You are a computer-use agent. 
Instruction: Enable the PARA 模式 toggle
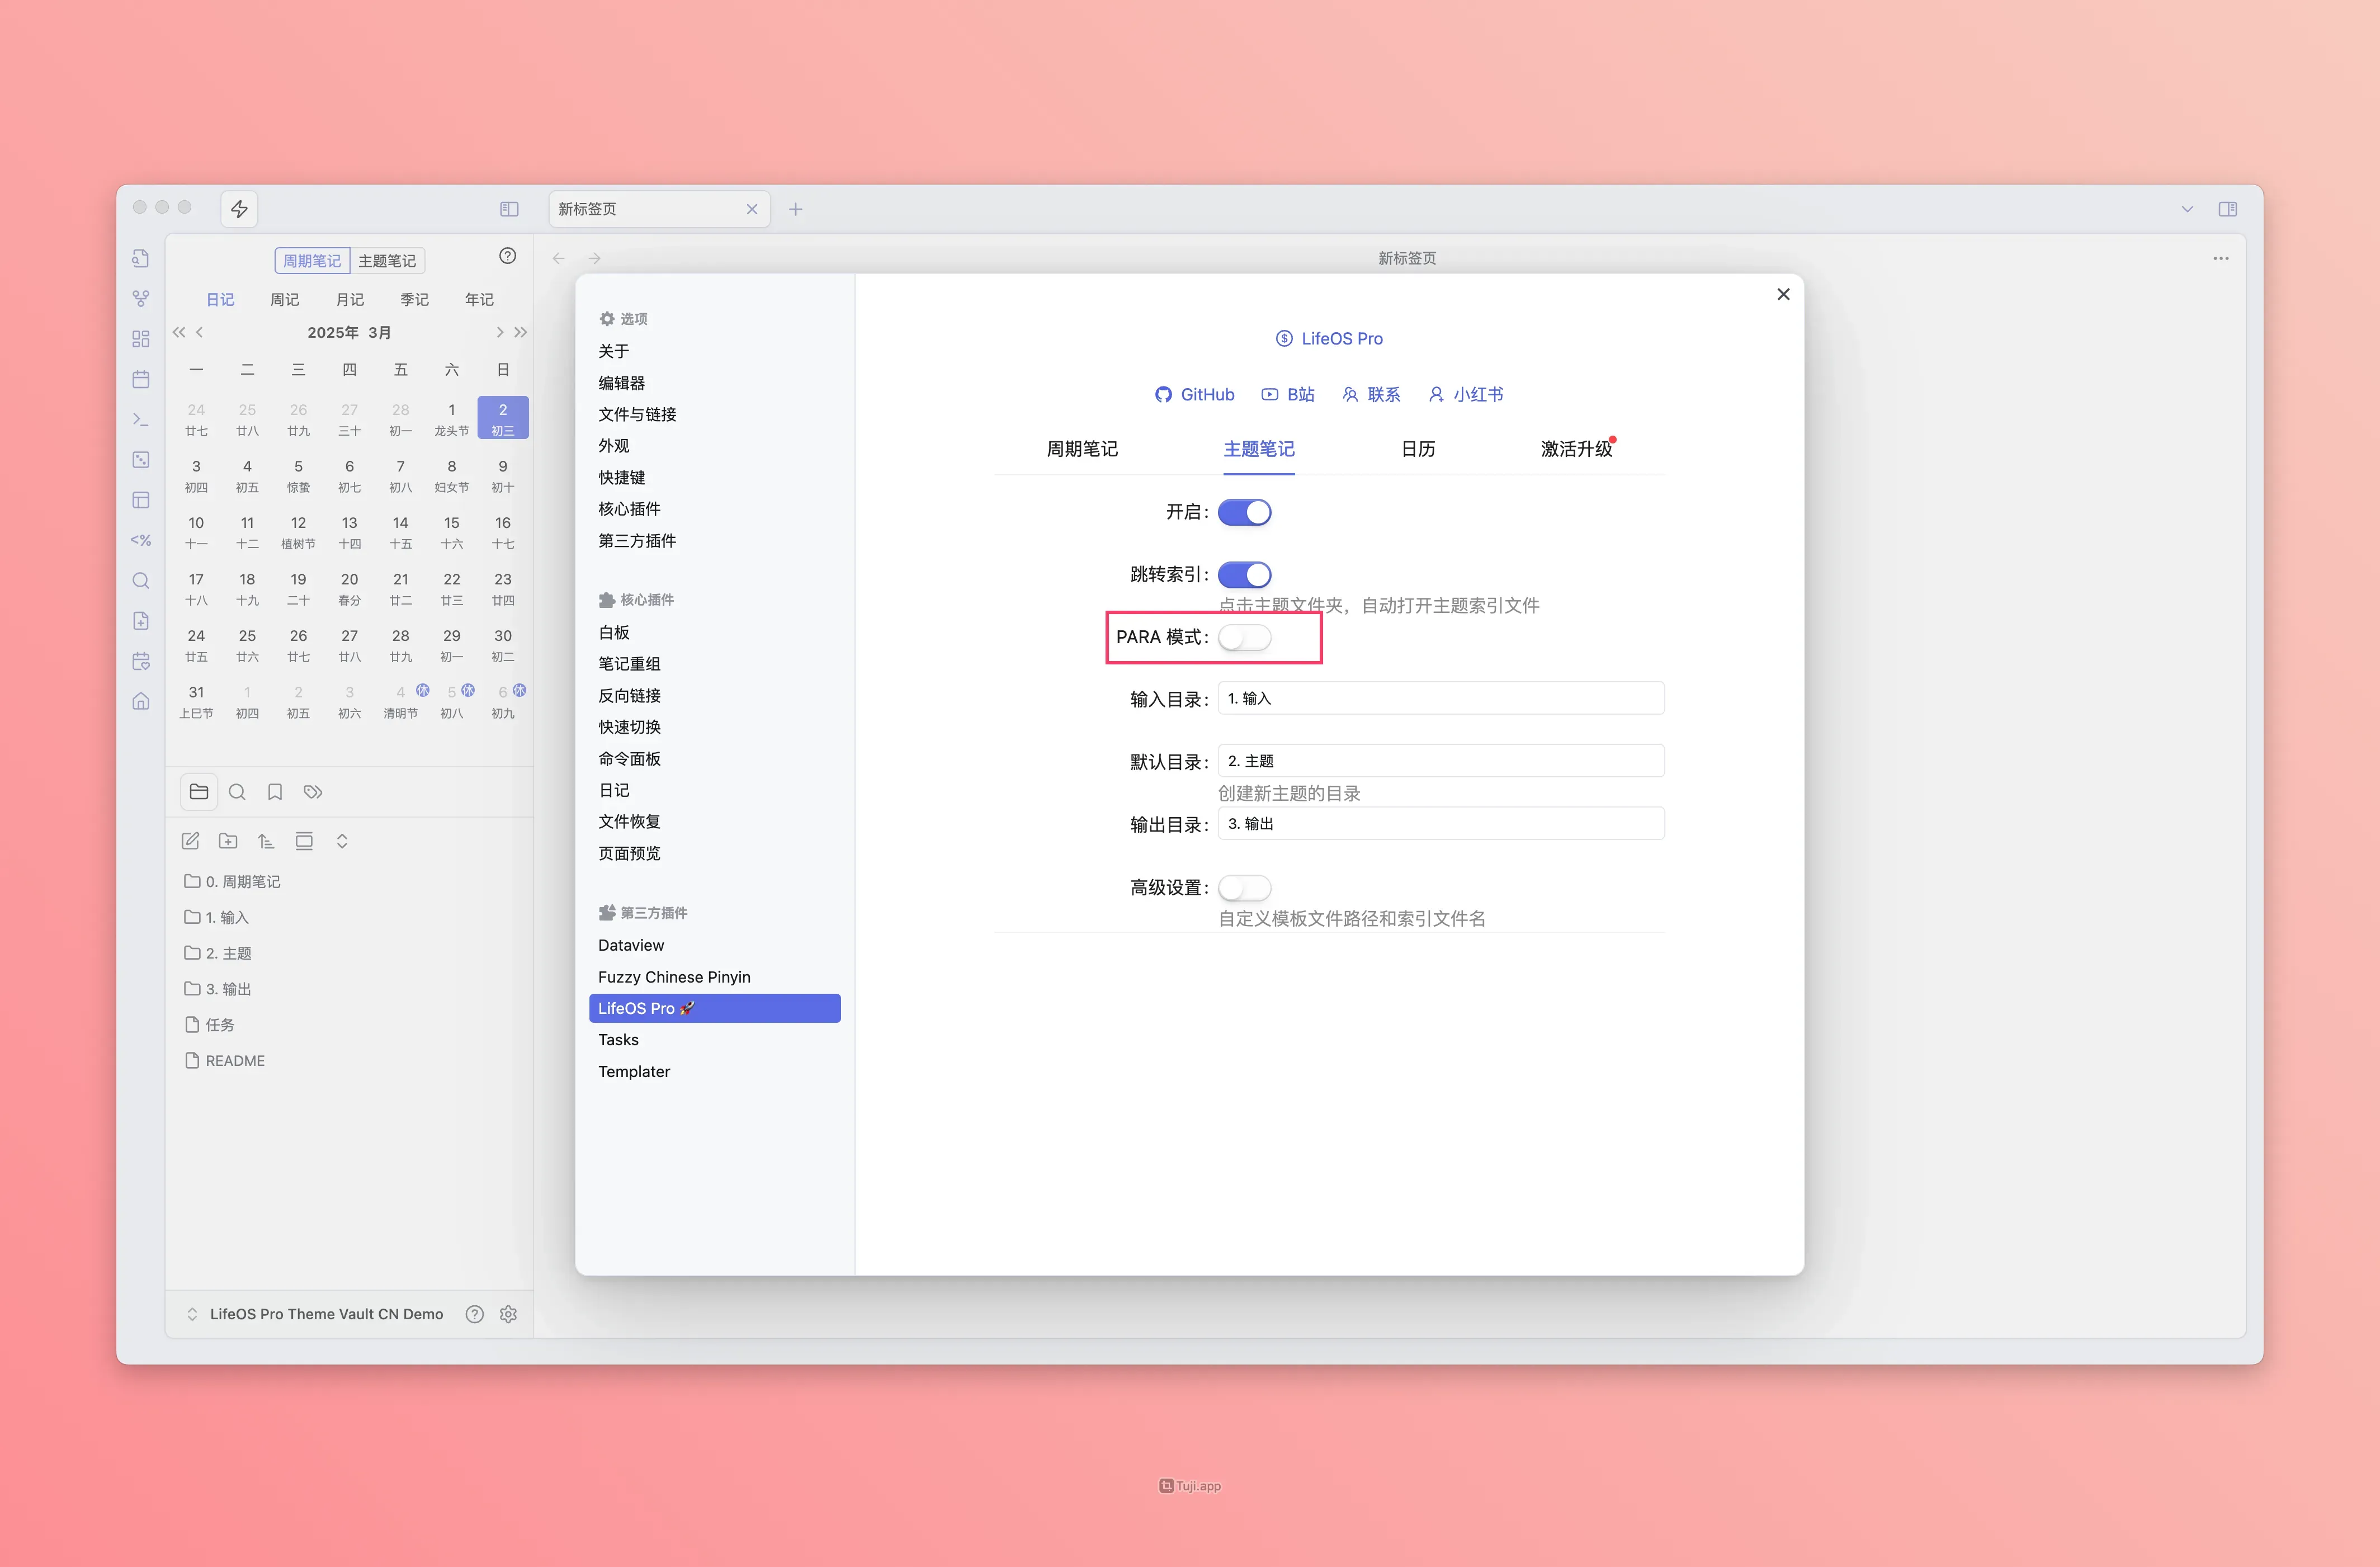click(x=1244, y=637)
